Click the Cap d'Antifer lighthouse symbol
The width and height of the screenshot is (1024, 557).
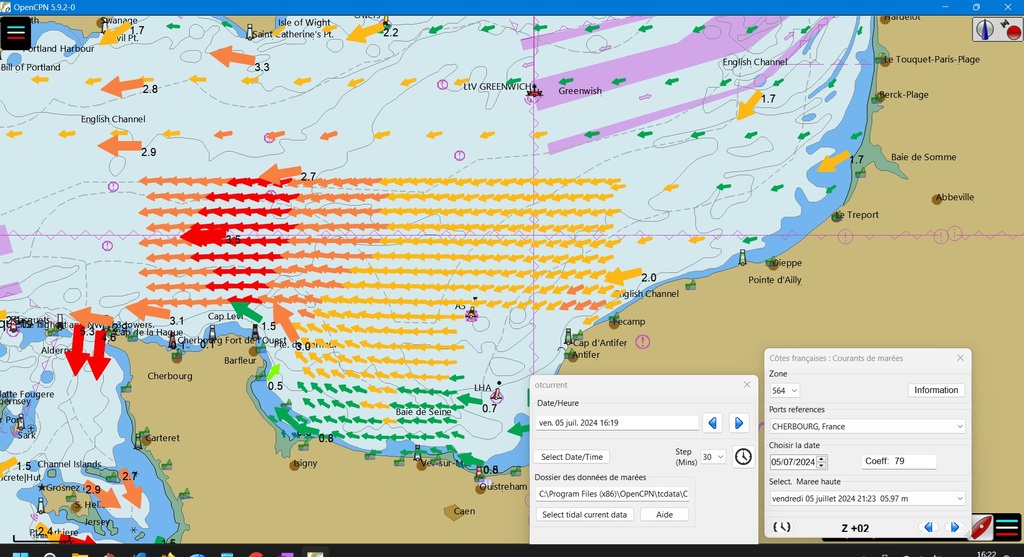coord(568,337)
